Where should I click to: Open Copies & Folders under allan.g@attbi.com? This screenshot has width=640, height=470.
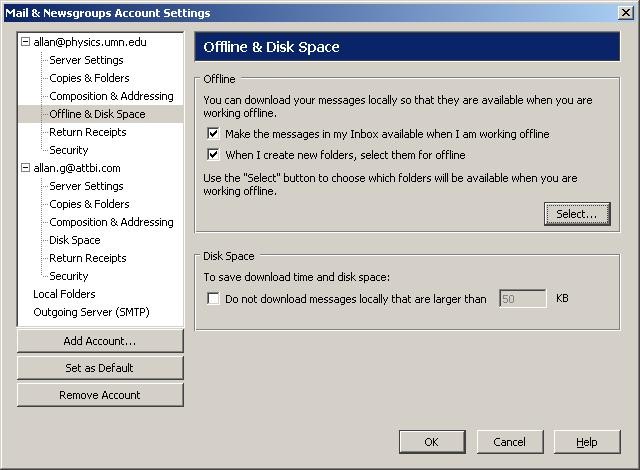pos(89,204)
